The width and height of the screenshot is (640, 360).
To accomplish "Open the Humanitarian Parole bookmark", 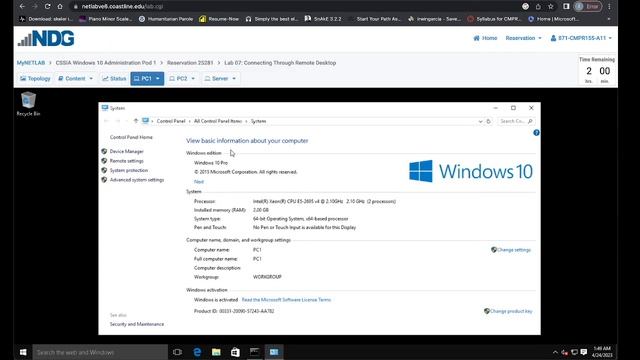I will 166,19.
